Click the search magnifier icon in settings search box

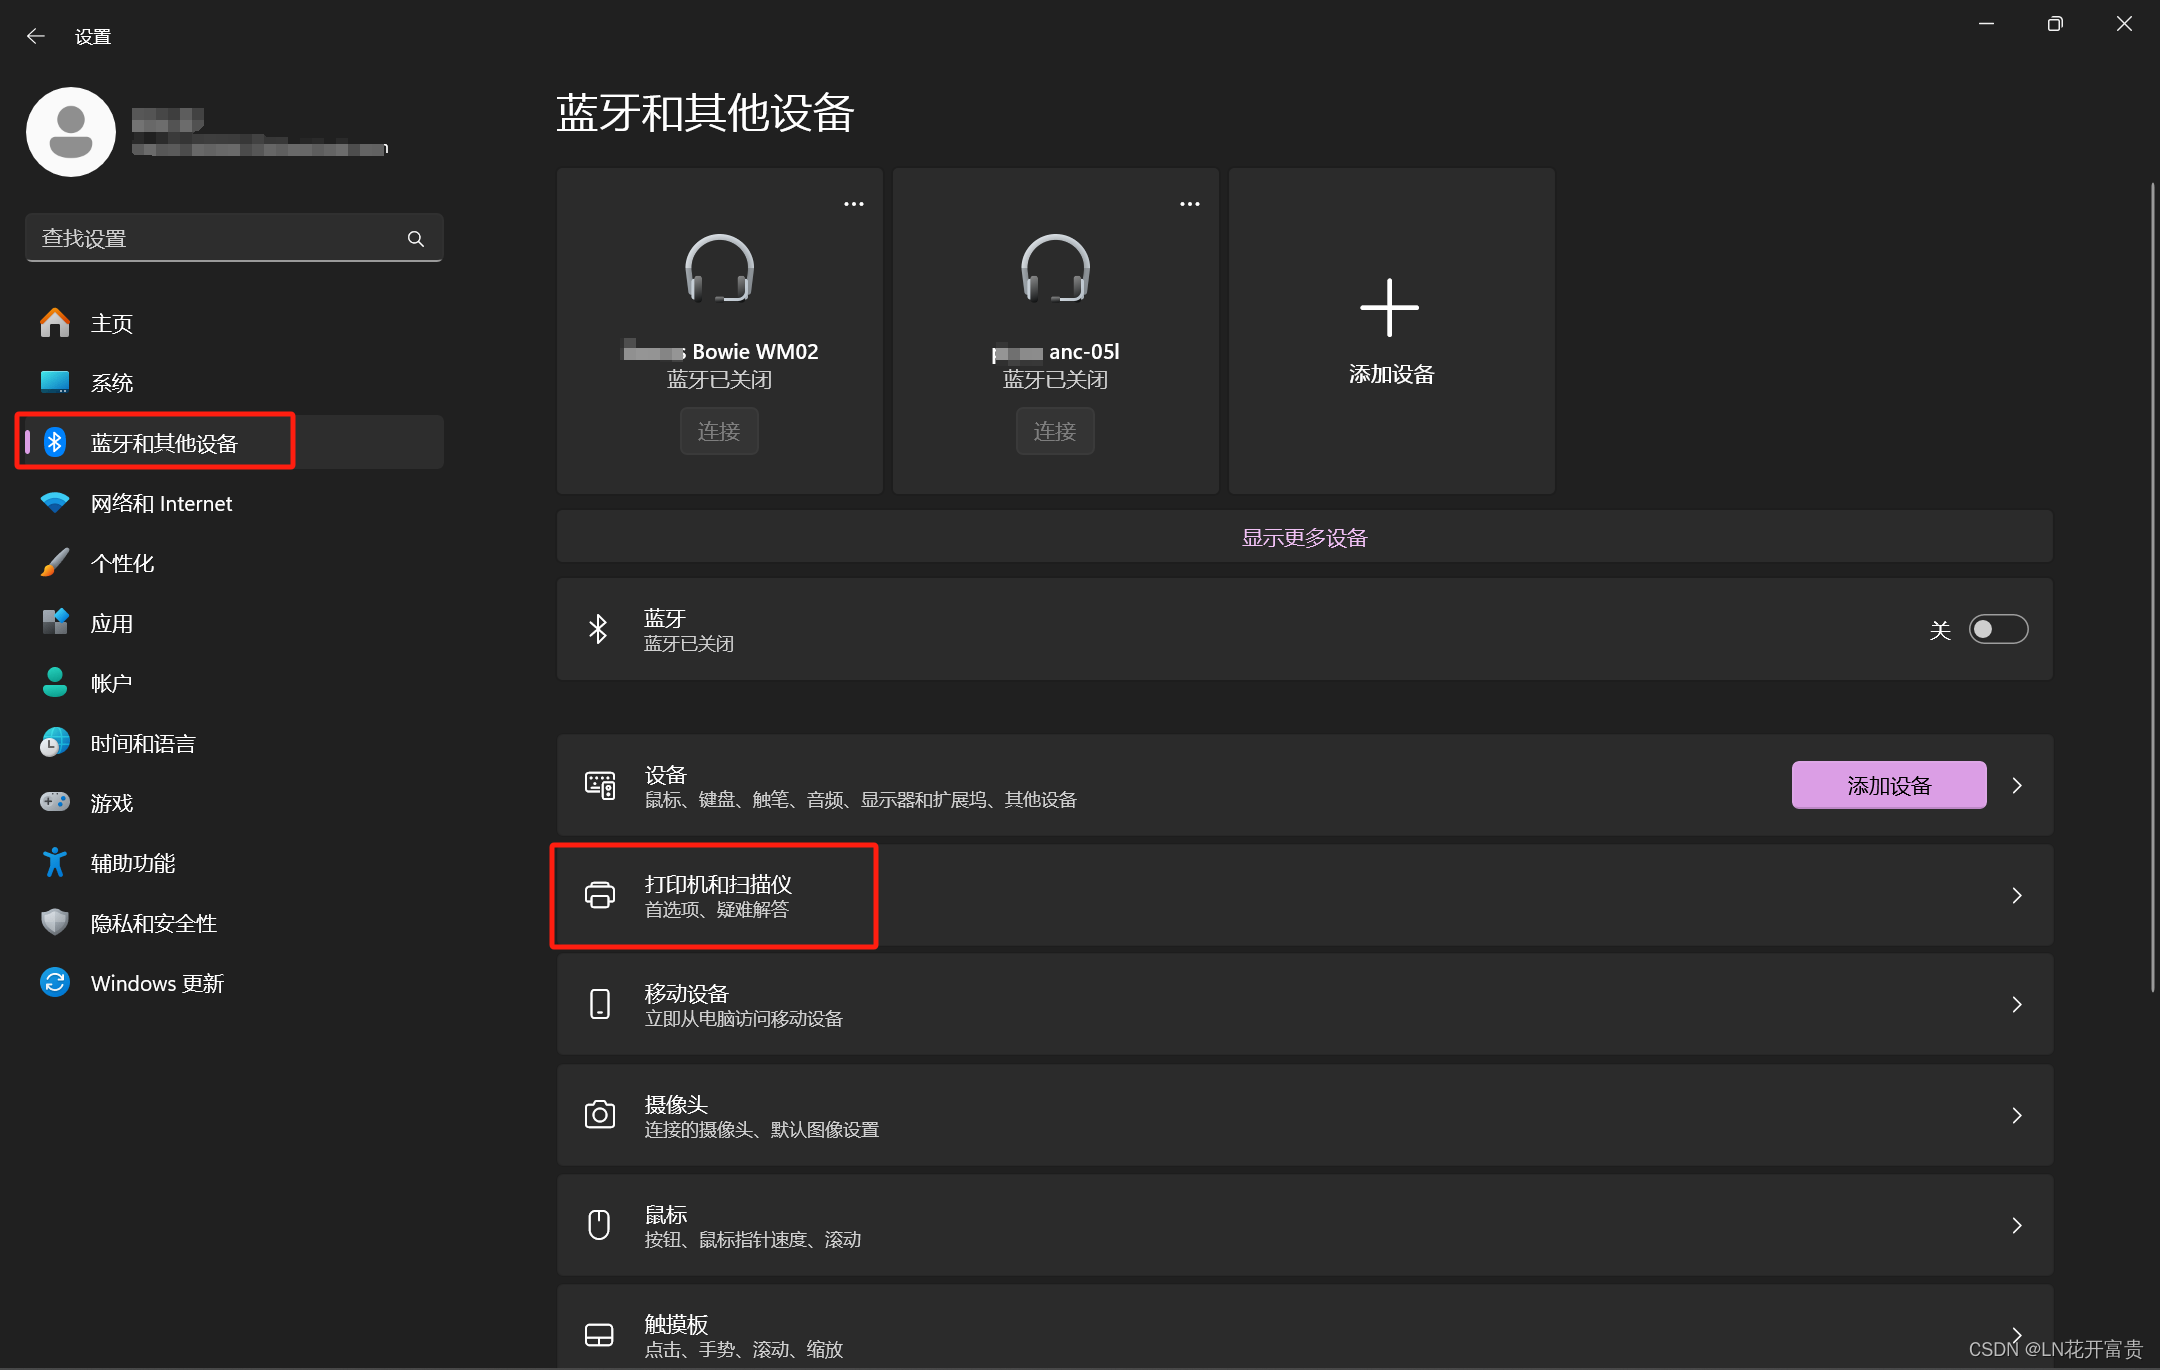pyautogui.click(x=416, y=239)
